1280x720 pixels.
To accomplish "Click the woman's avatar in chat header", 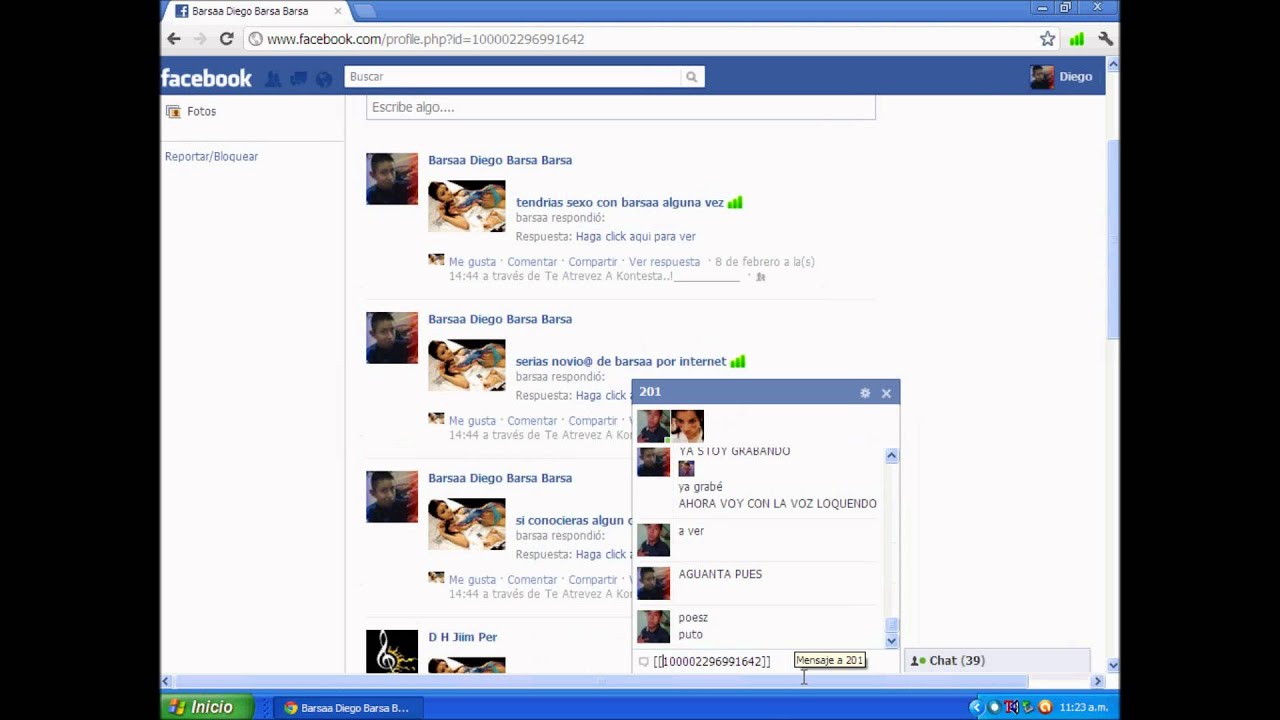I will tap(687, 426).
